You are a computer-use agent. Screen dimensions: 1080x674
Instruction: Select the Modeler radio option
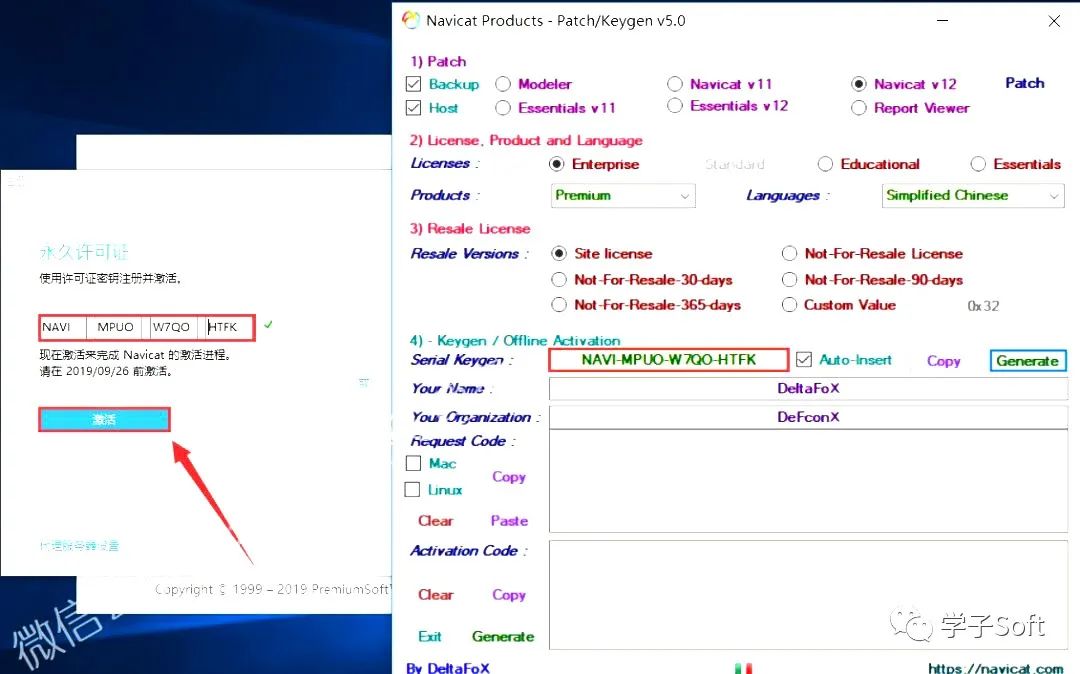[503, 84]
